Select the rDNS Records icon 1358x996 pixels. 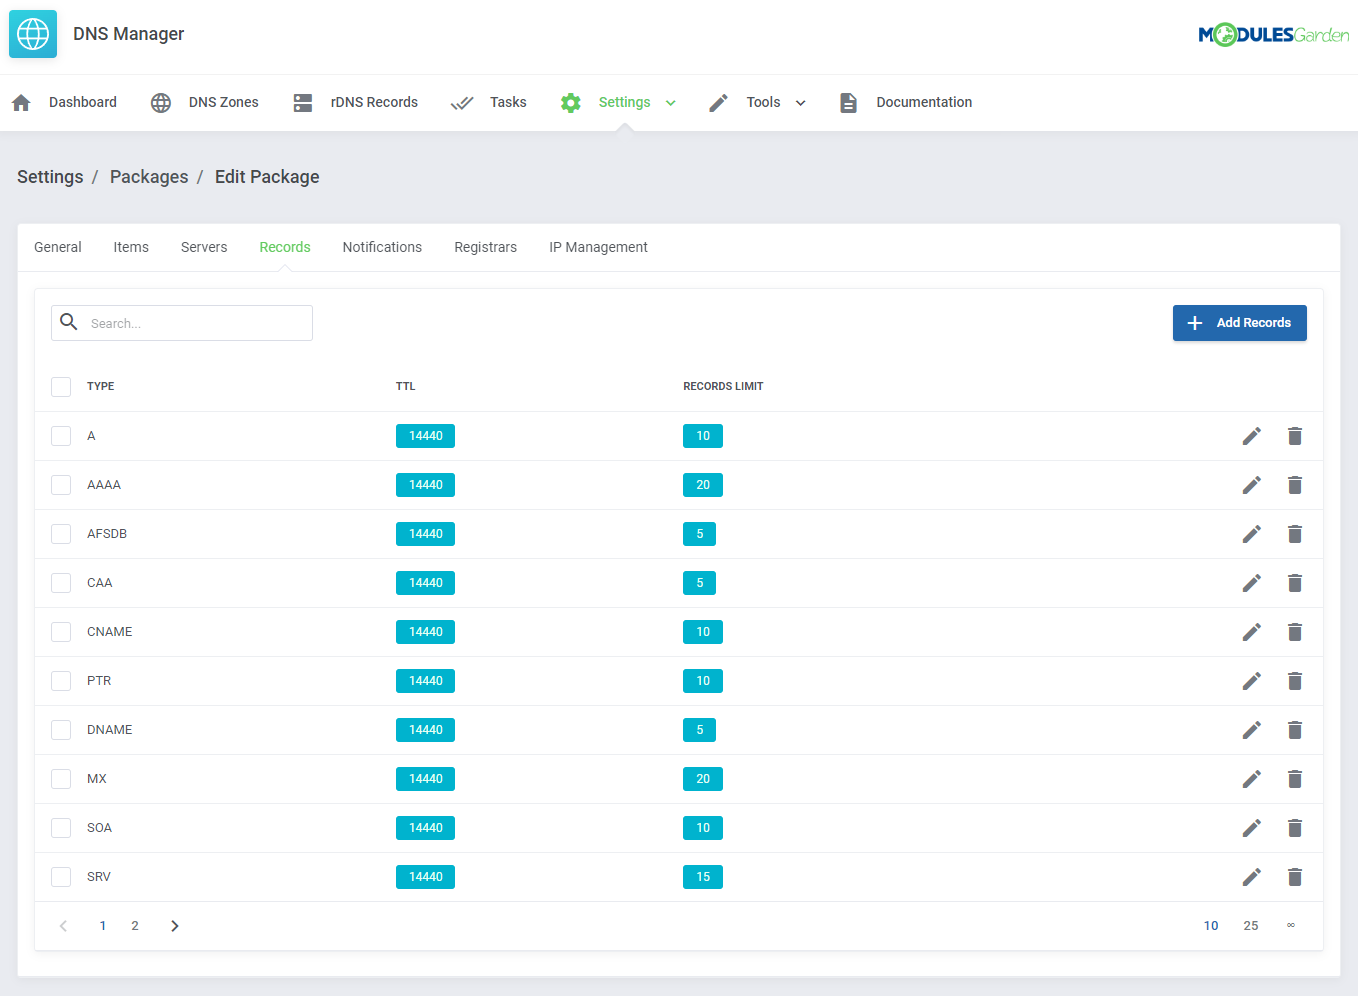(303, 101)
